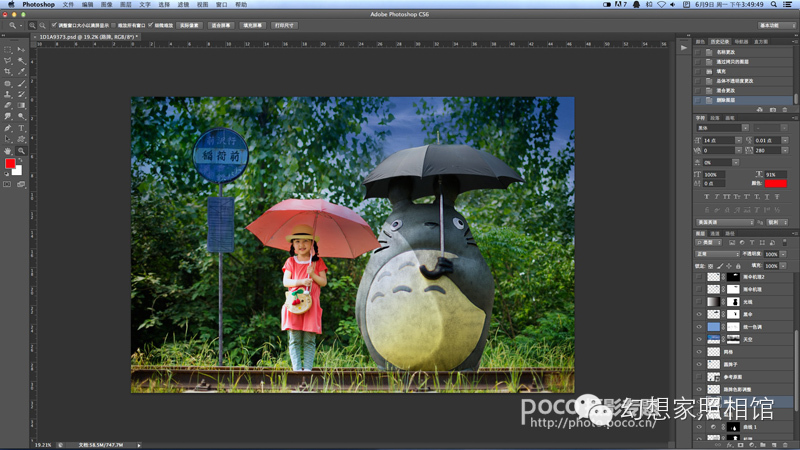The image size is (800, 450).
Task: Select the Eyedropper tool
Action: 21,72
